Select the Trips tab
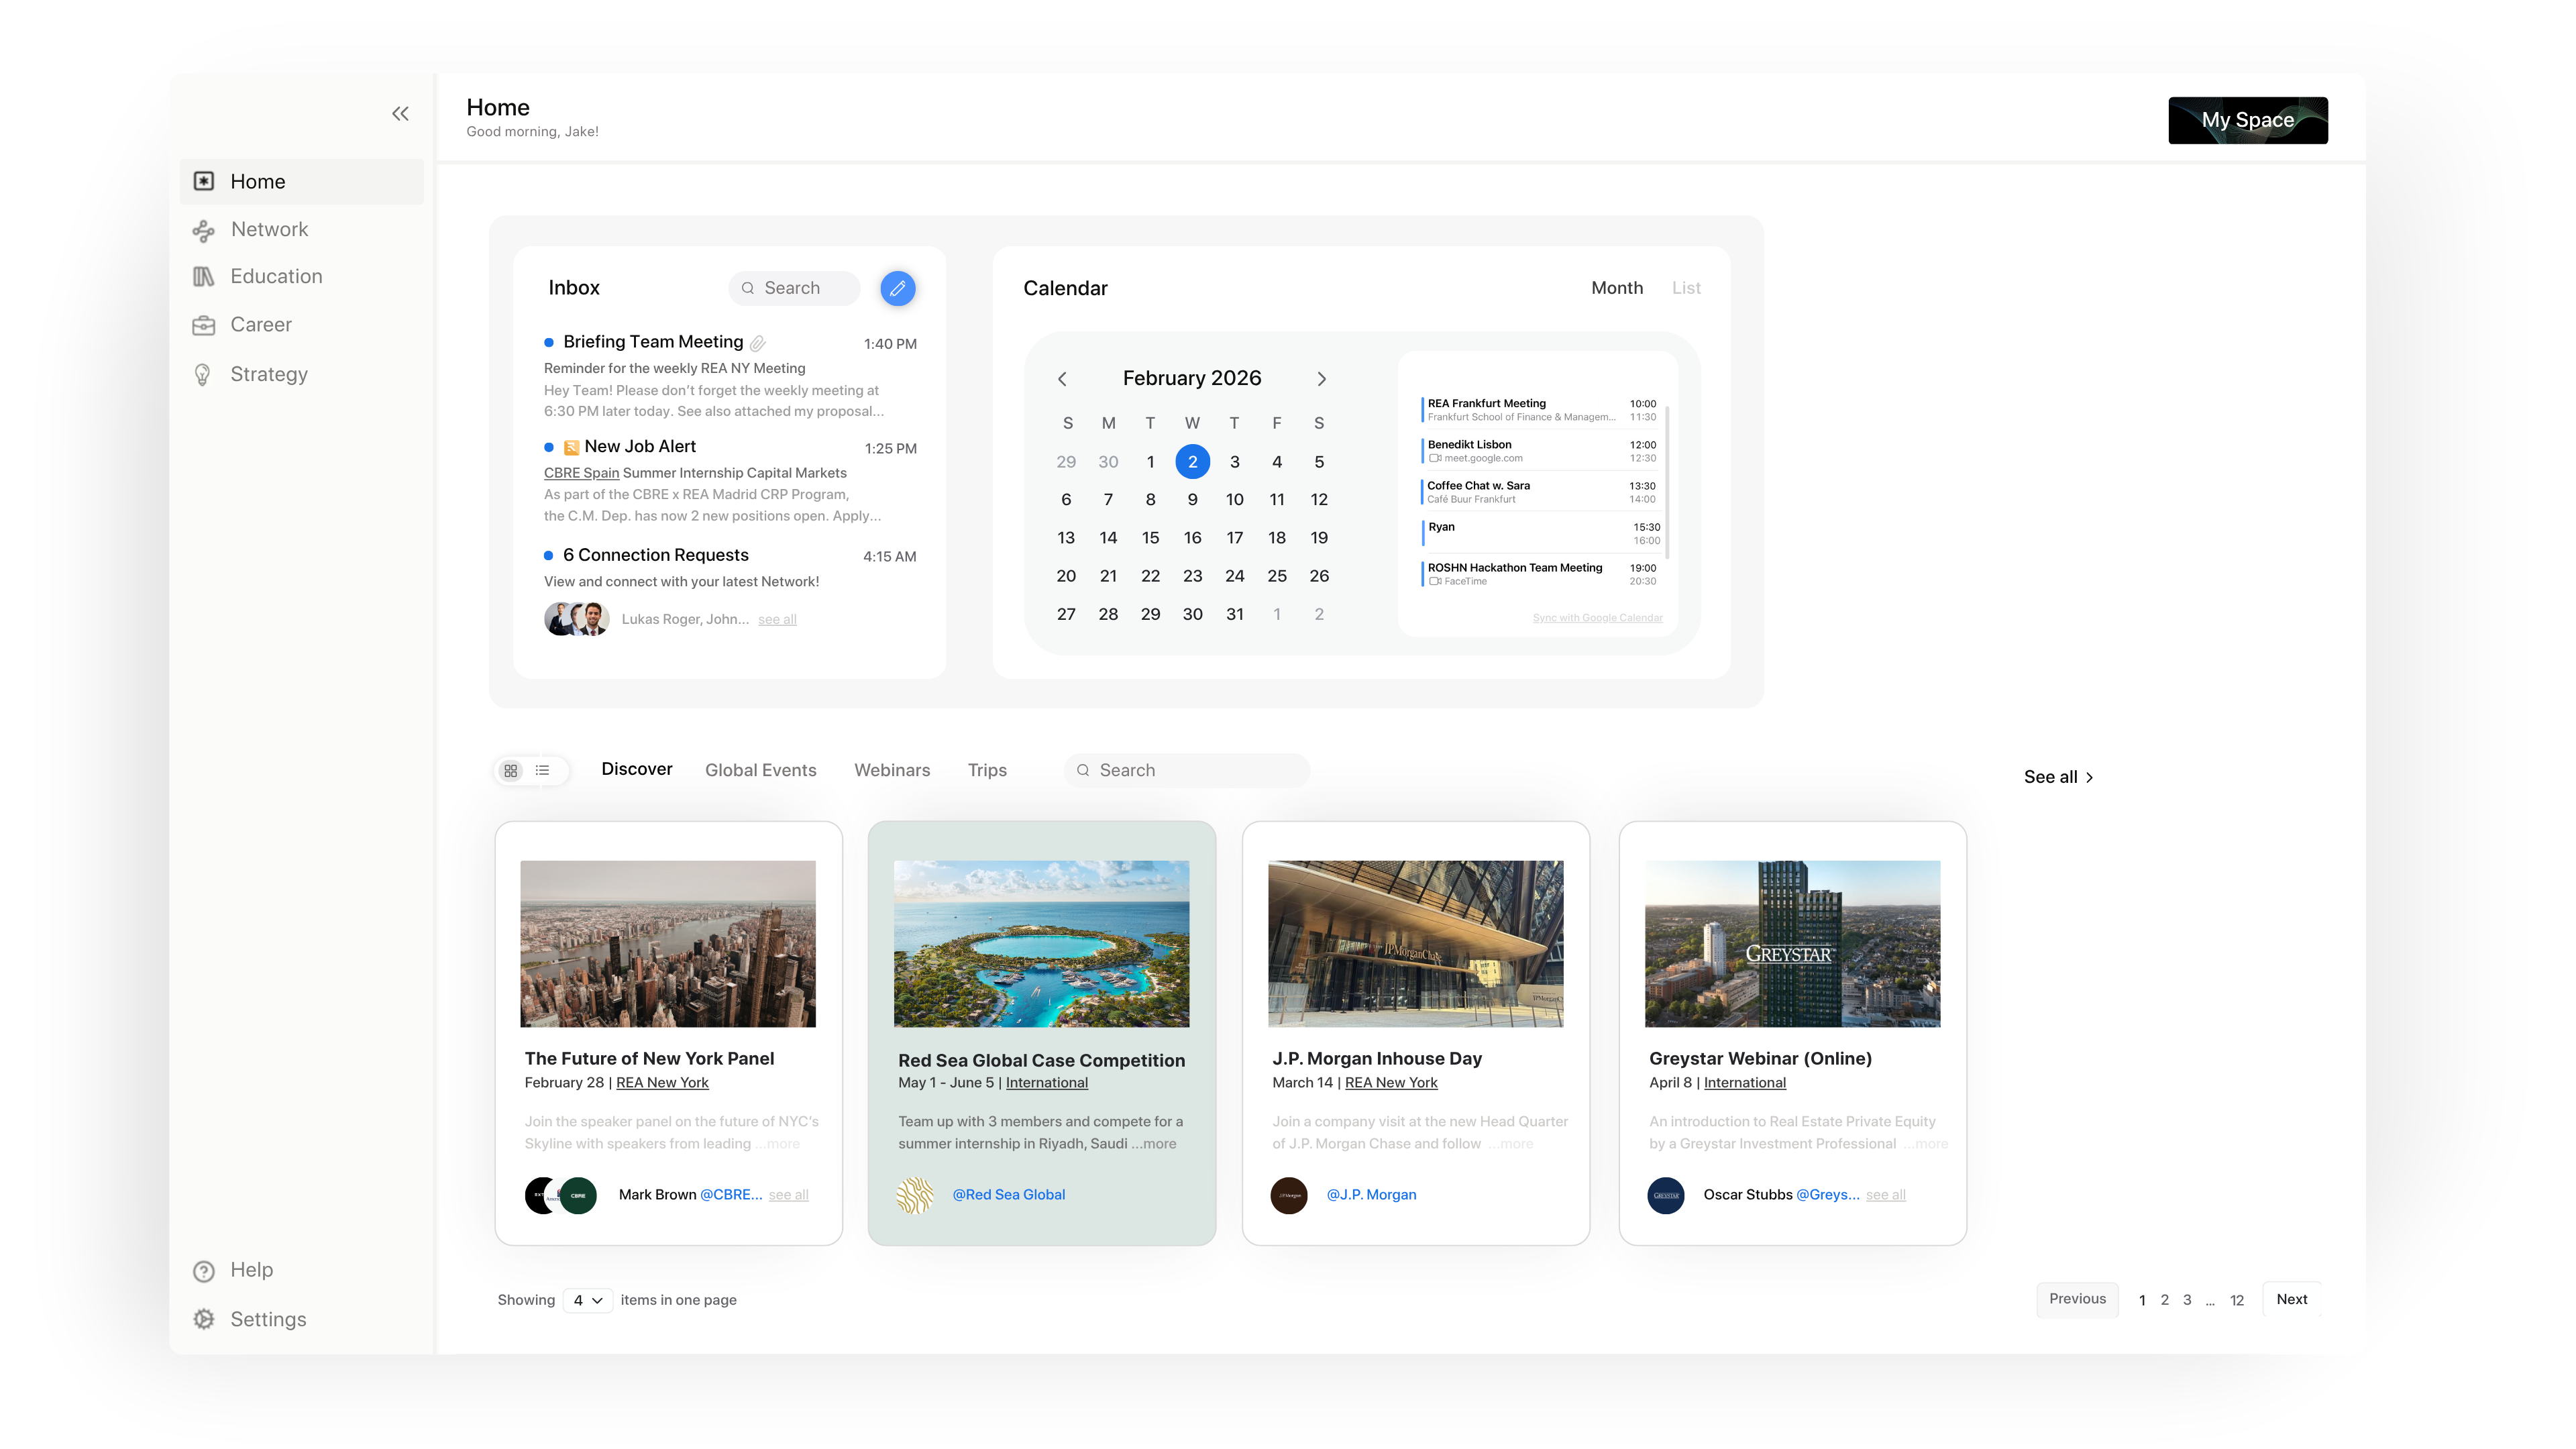Image resolution: width=2576 pixels, height=1449 pixels. (987, 770)
